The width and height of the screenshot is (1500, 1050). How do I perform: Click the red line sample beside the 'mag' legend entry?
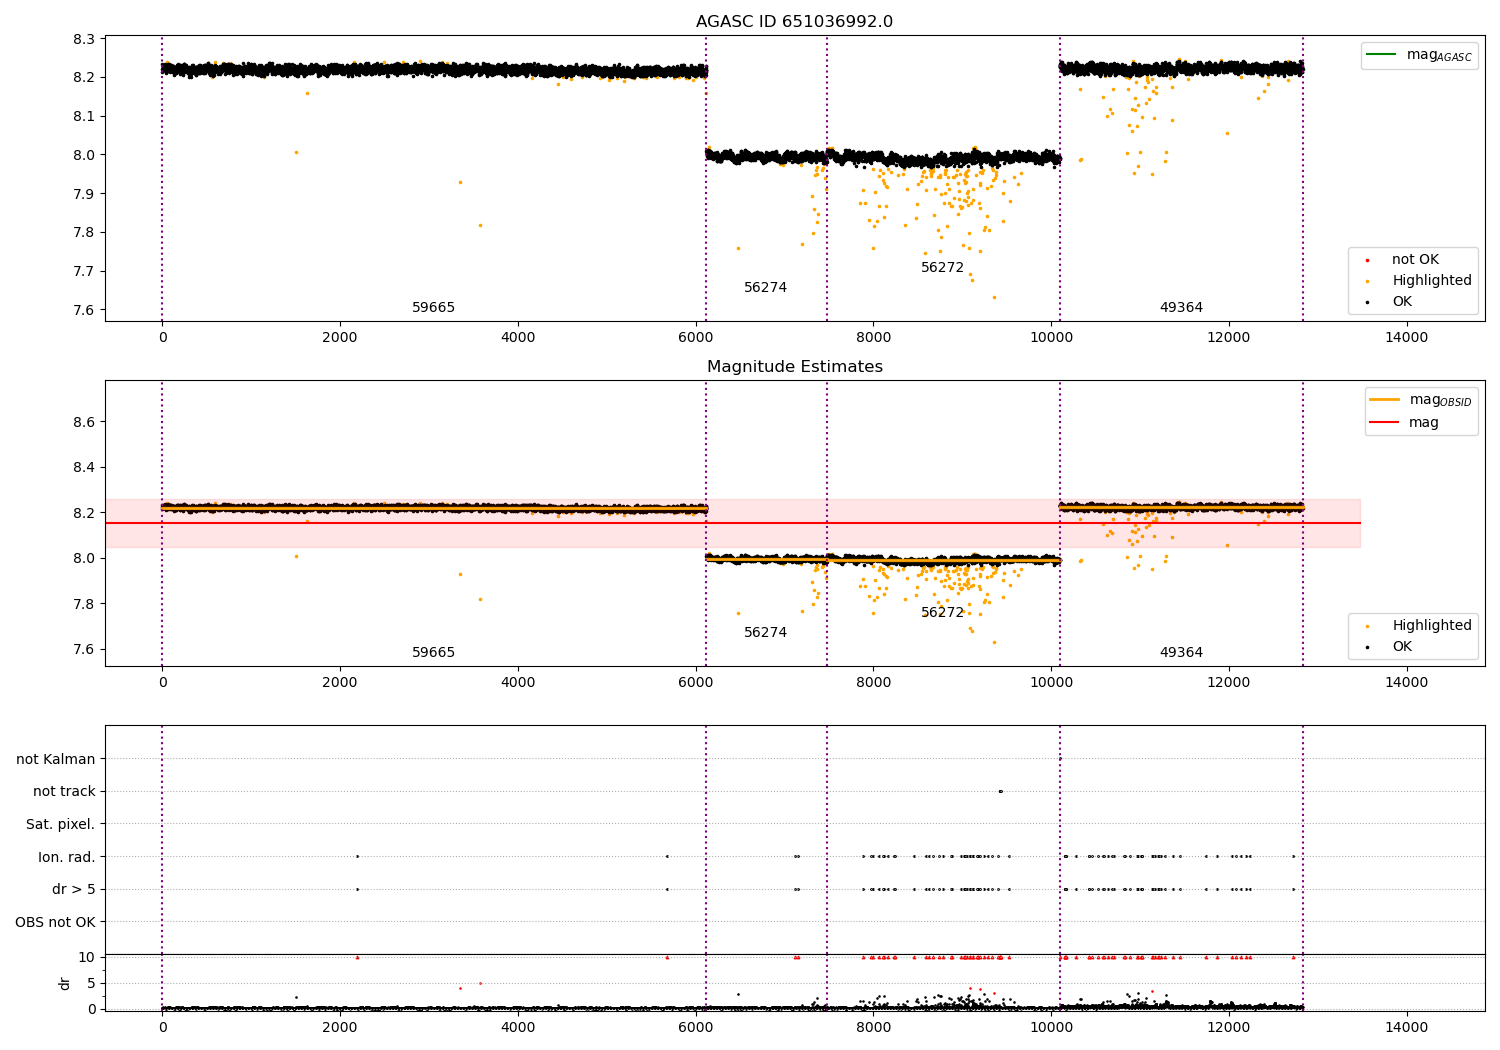pyautogui.click(x=1386, y=422)
